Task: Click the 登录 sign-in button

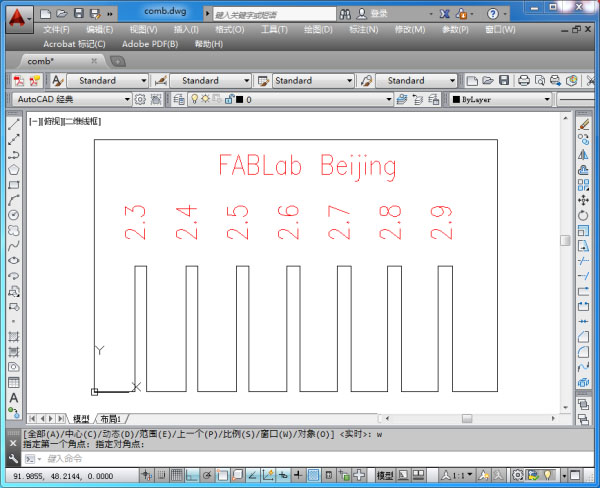Action: coord(379,14)
